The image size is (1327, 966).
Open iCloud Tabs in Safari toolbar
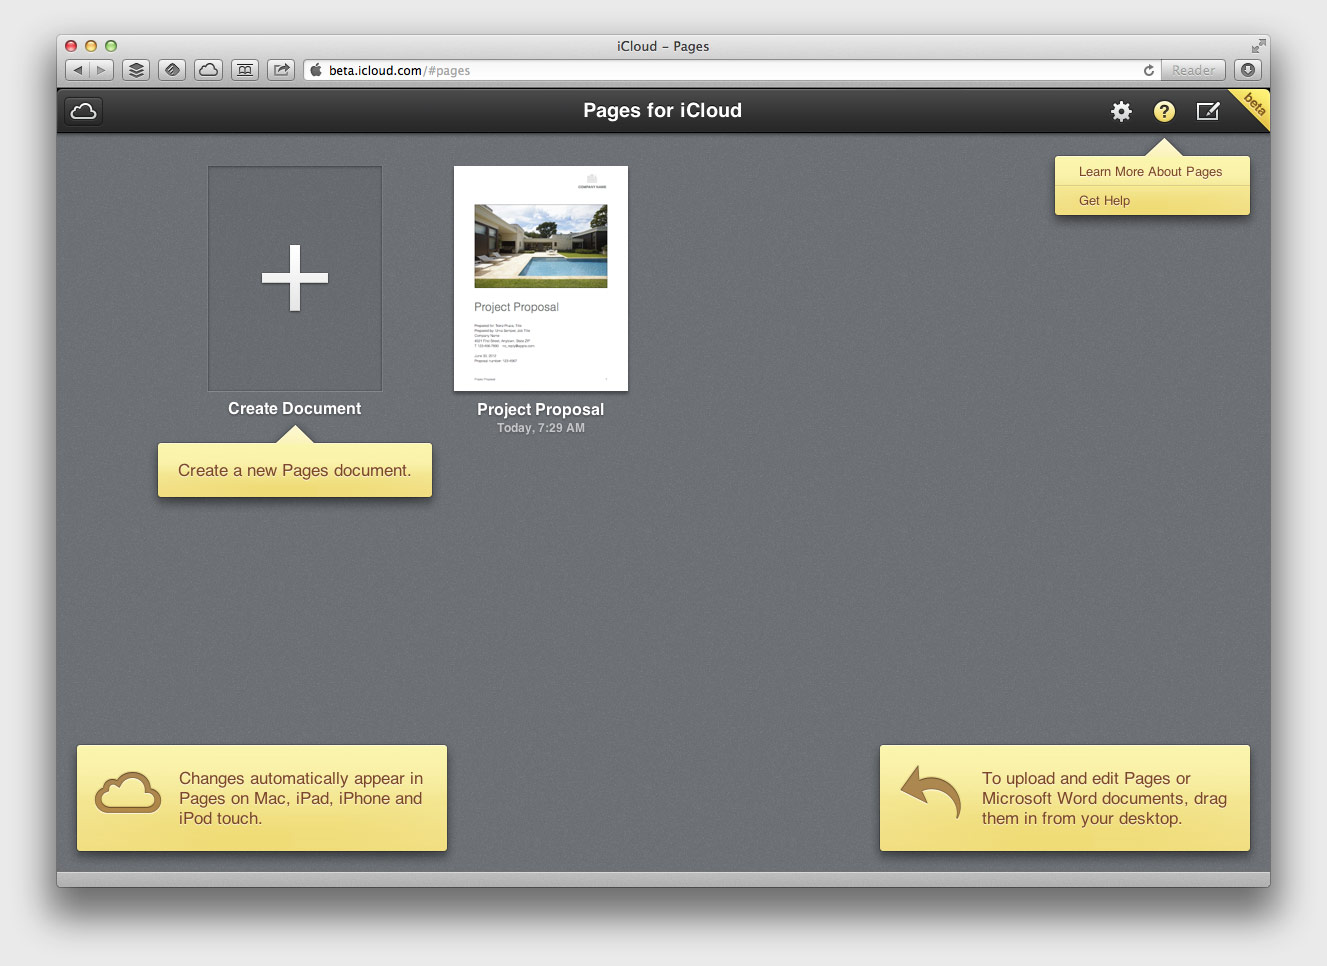click(208, 70)
